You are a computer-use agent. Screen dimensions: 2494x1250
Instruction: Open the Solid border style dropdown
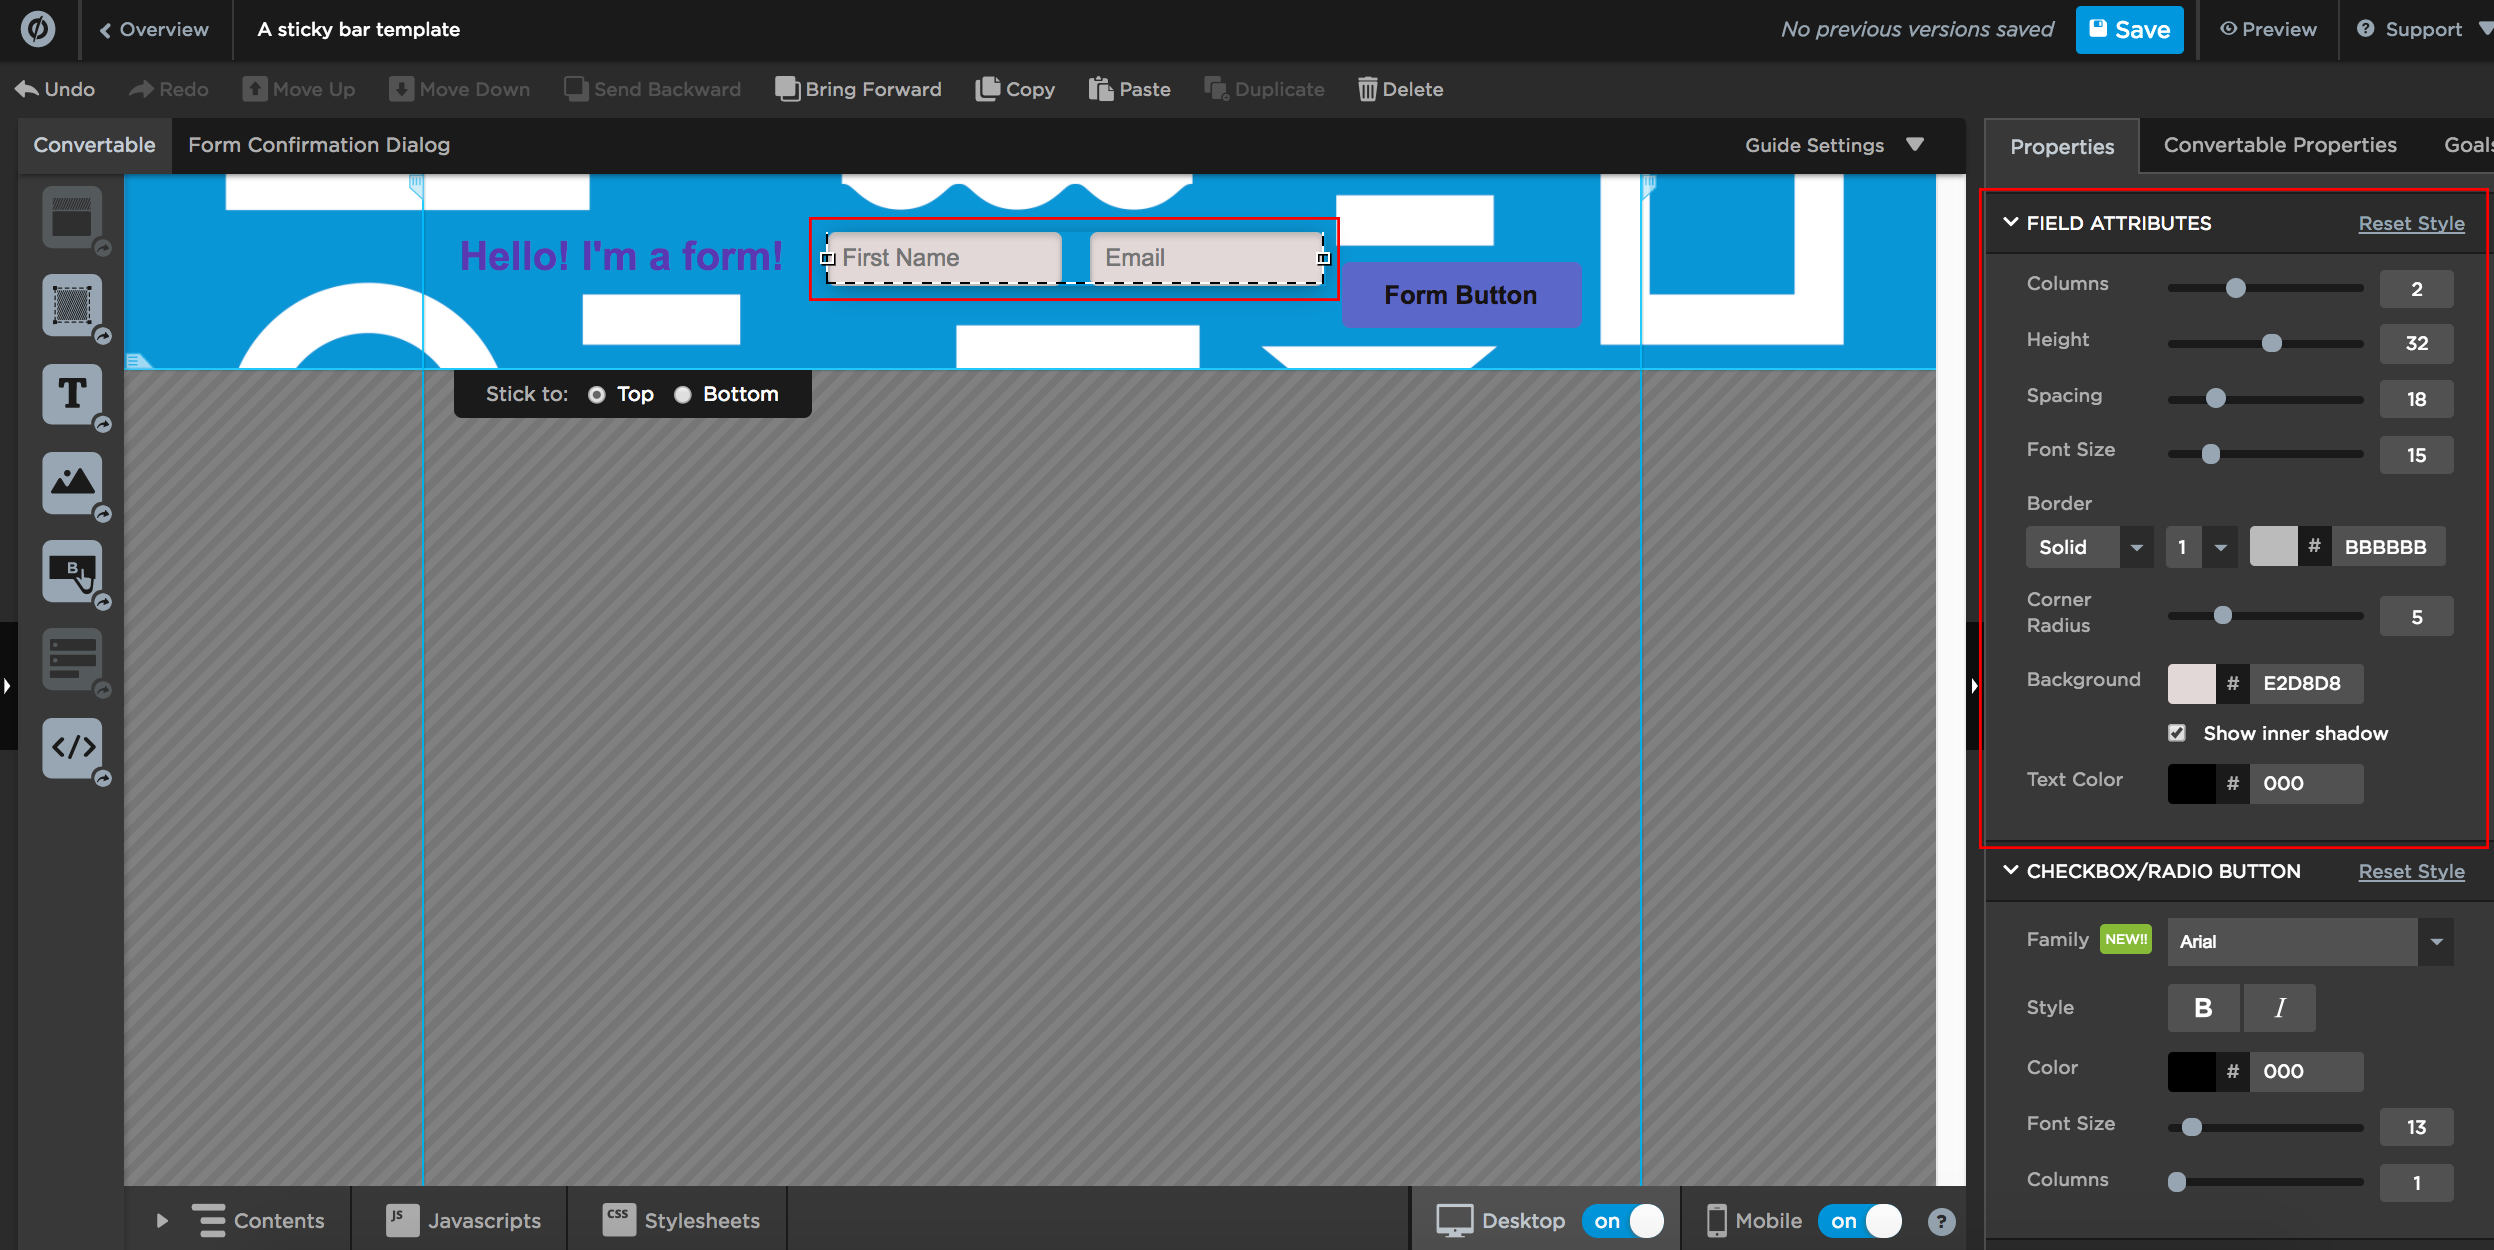coord(2089,547)
